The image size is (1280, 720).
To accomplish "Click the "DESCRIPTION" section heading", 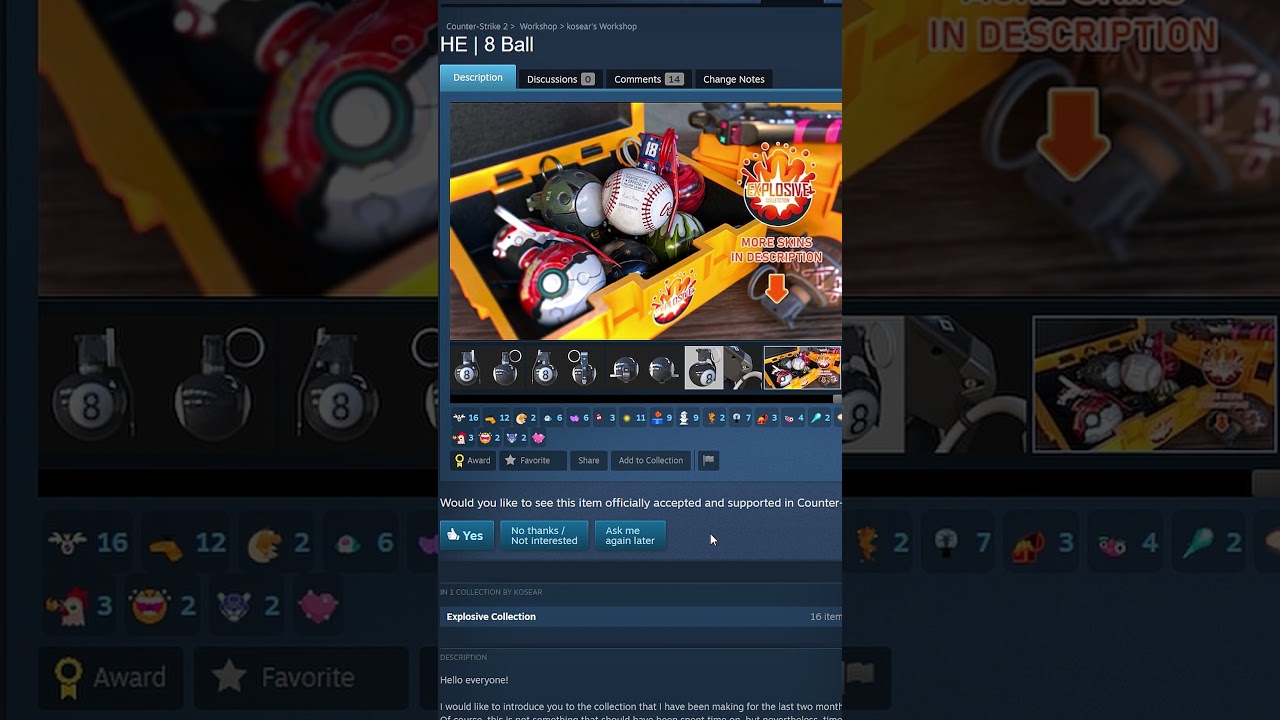I will (x=463, y=657).
